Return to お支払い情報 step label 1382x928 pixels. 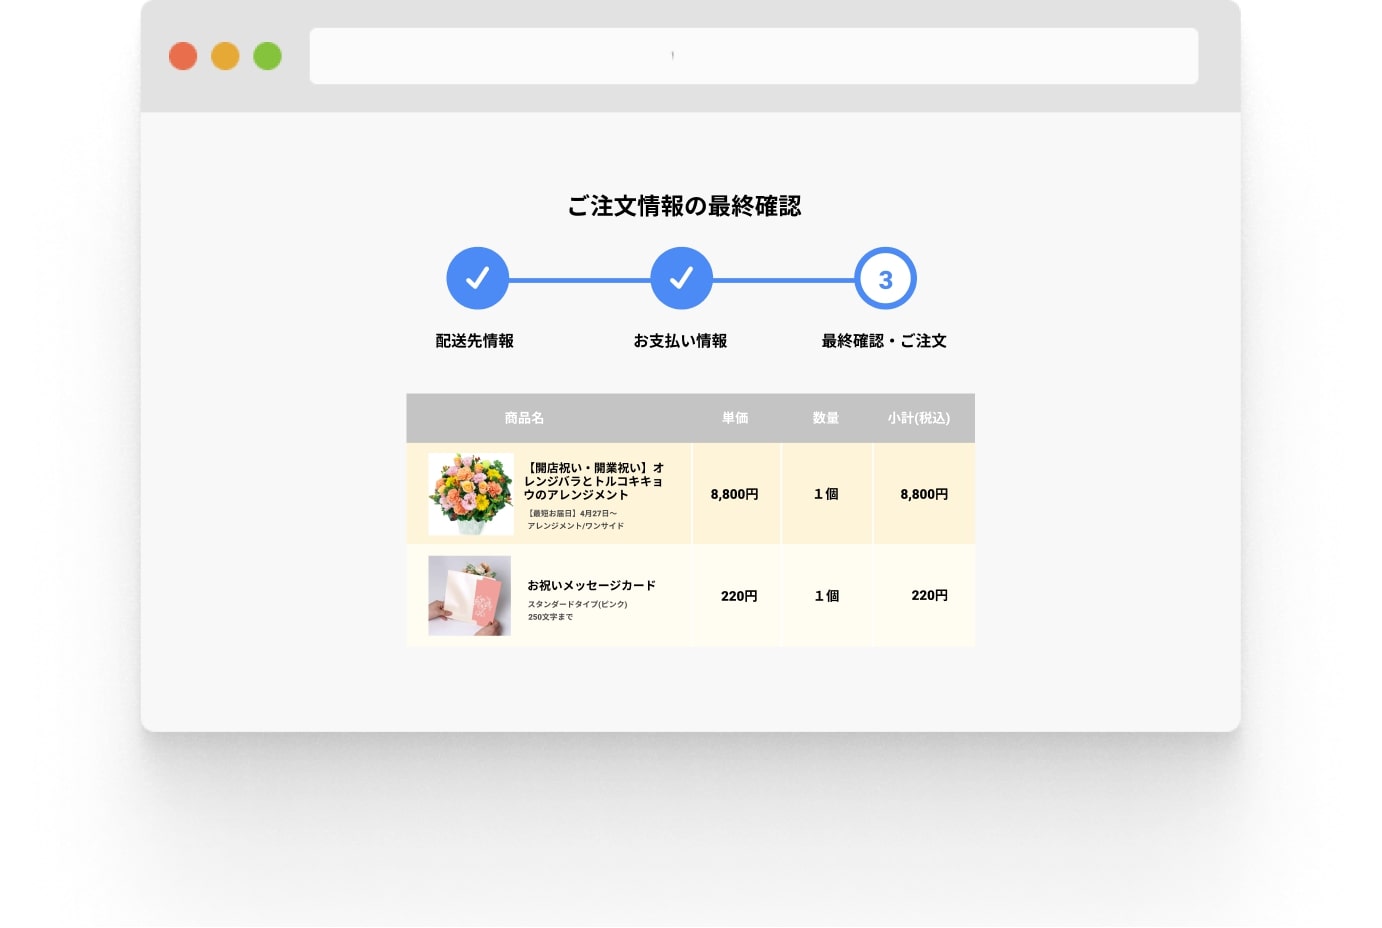click(x=680, y=341)
